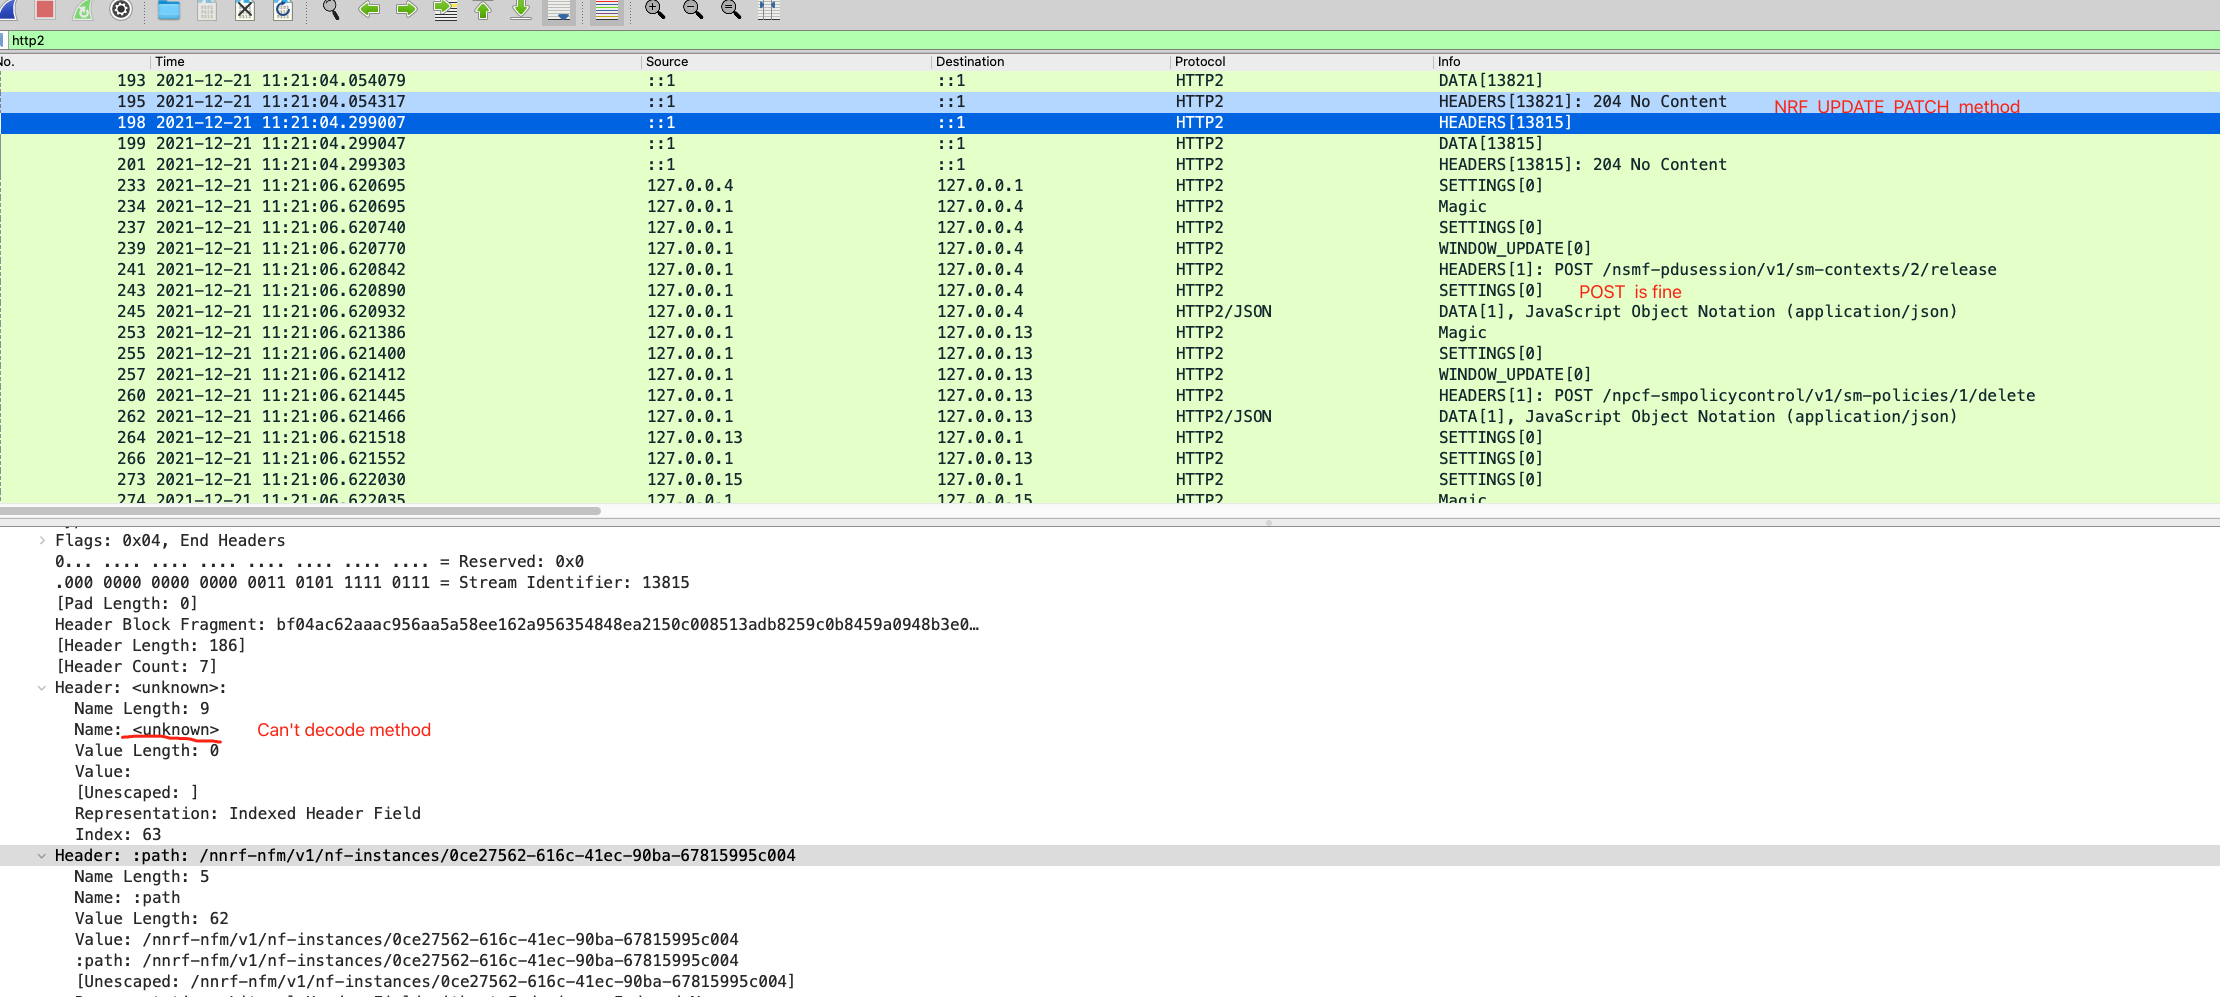Go to the last packet
The height and width of the screenshot is (997, 2220).
[520, 11]
